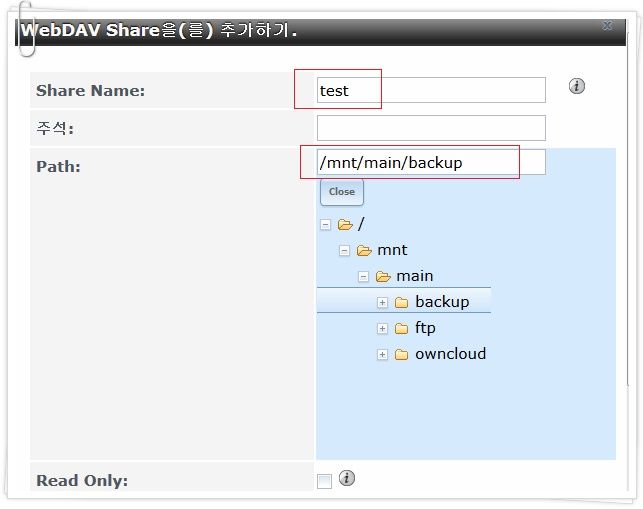
Task: Select the root / folder in tree
Action: tap(361, 224)
